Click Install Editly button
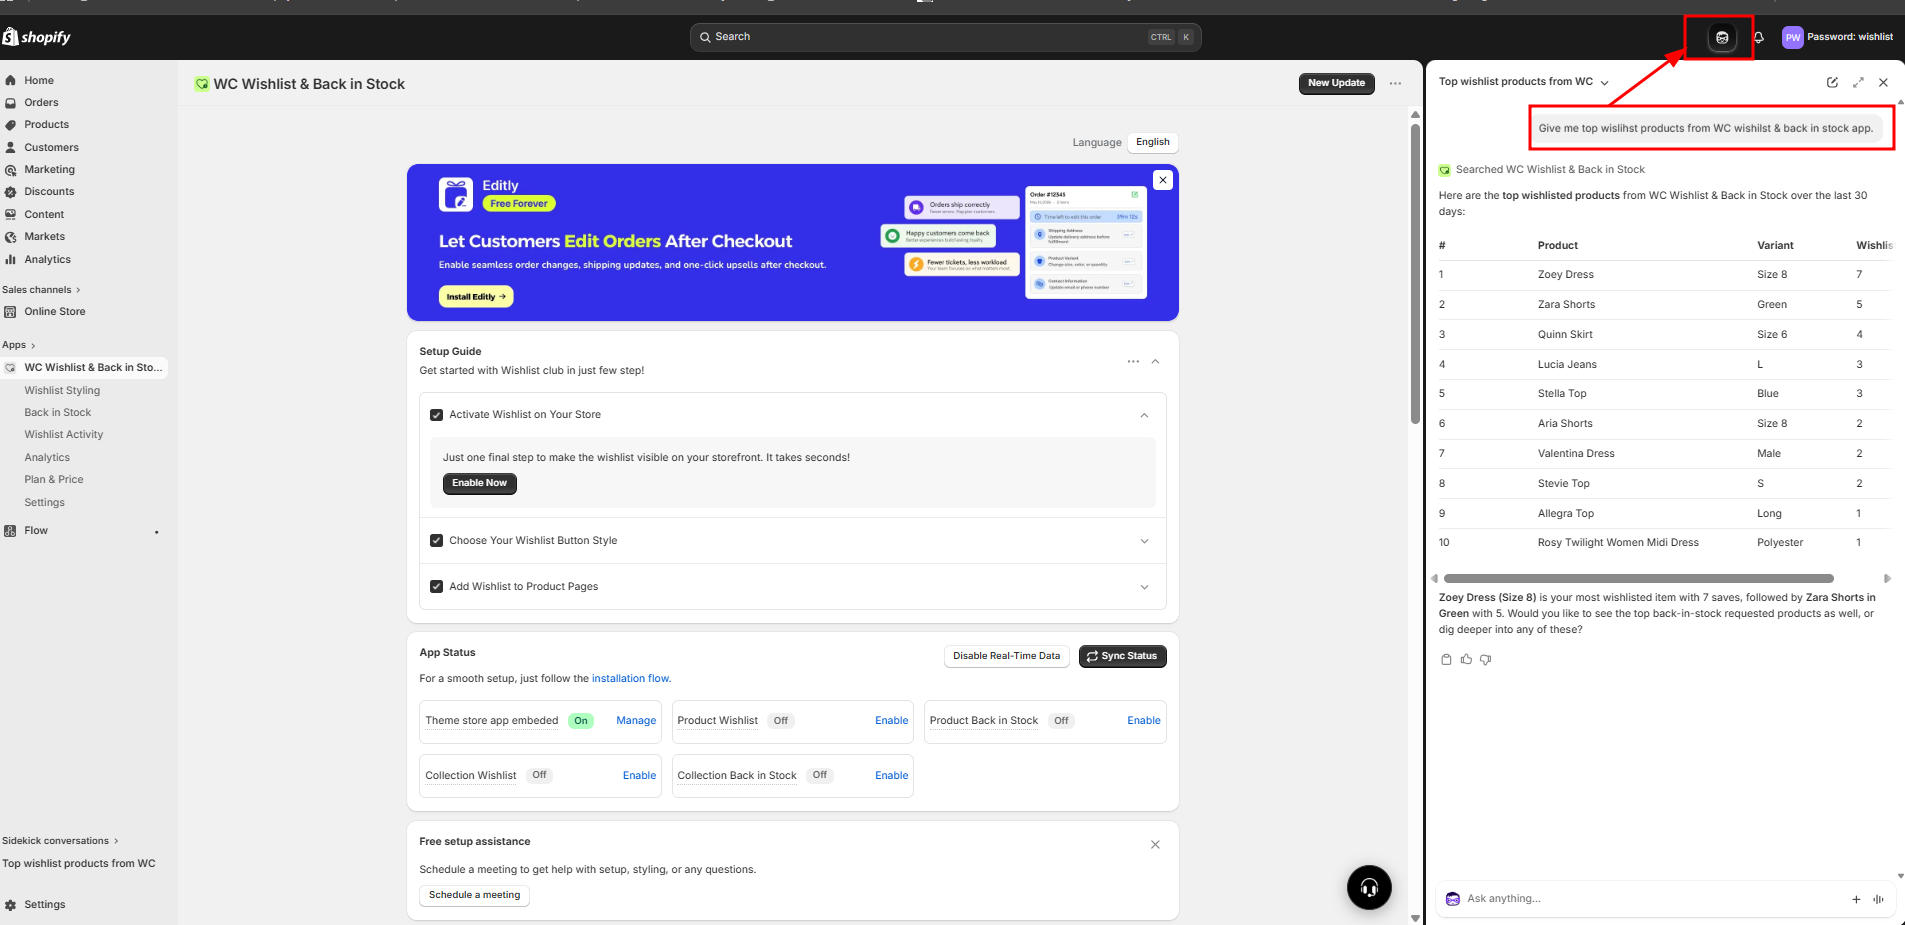Viewport: 1905px width, 925px height. 476,297
